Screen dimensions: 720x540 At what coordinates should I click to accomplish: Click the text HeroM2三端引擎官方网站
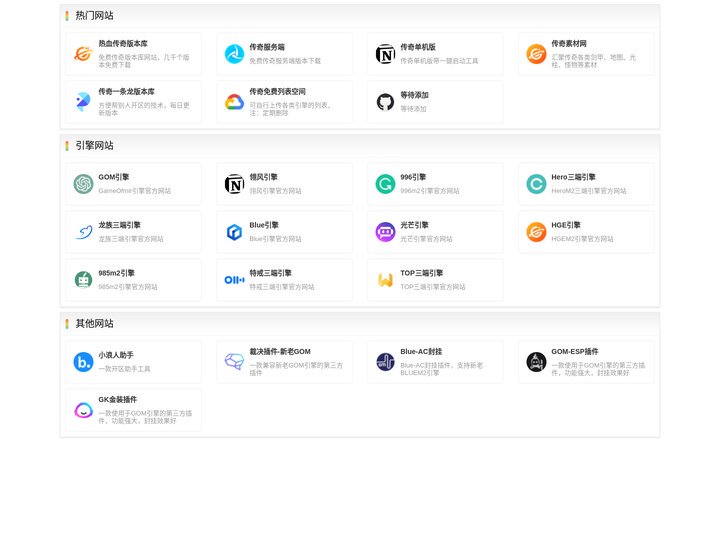coord(589,191)
